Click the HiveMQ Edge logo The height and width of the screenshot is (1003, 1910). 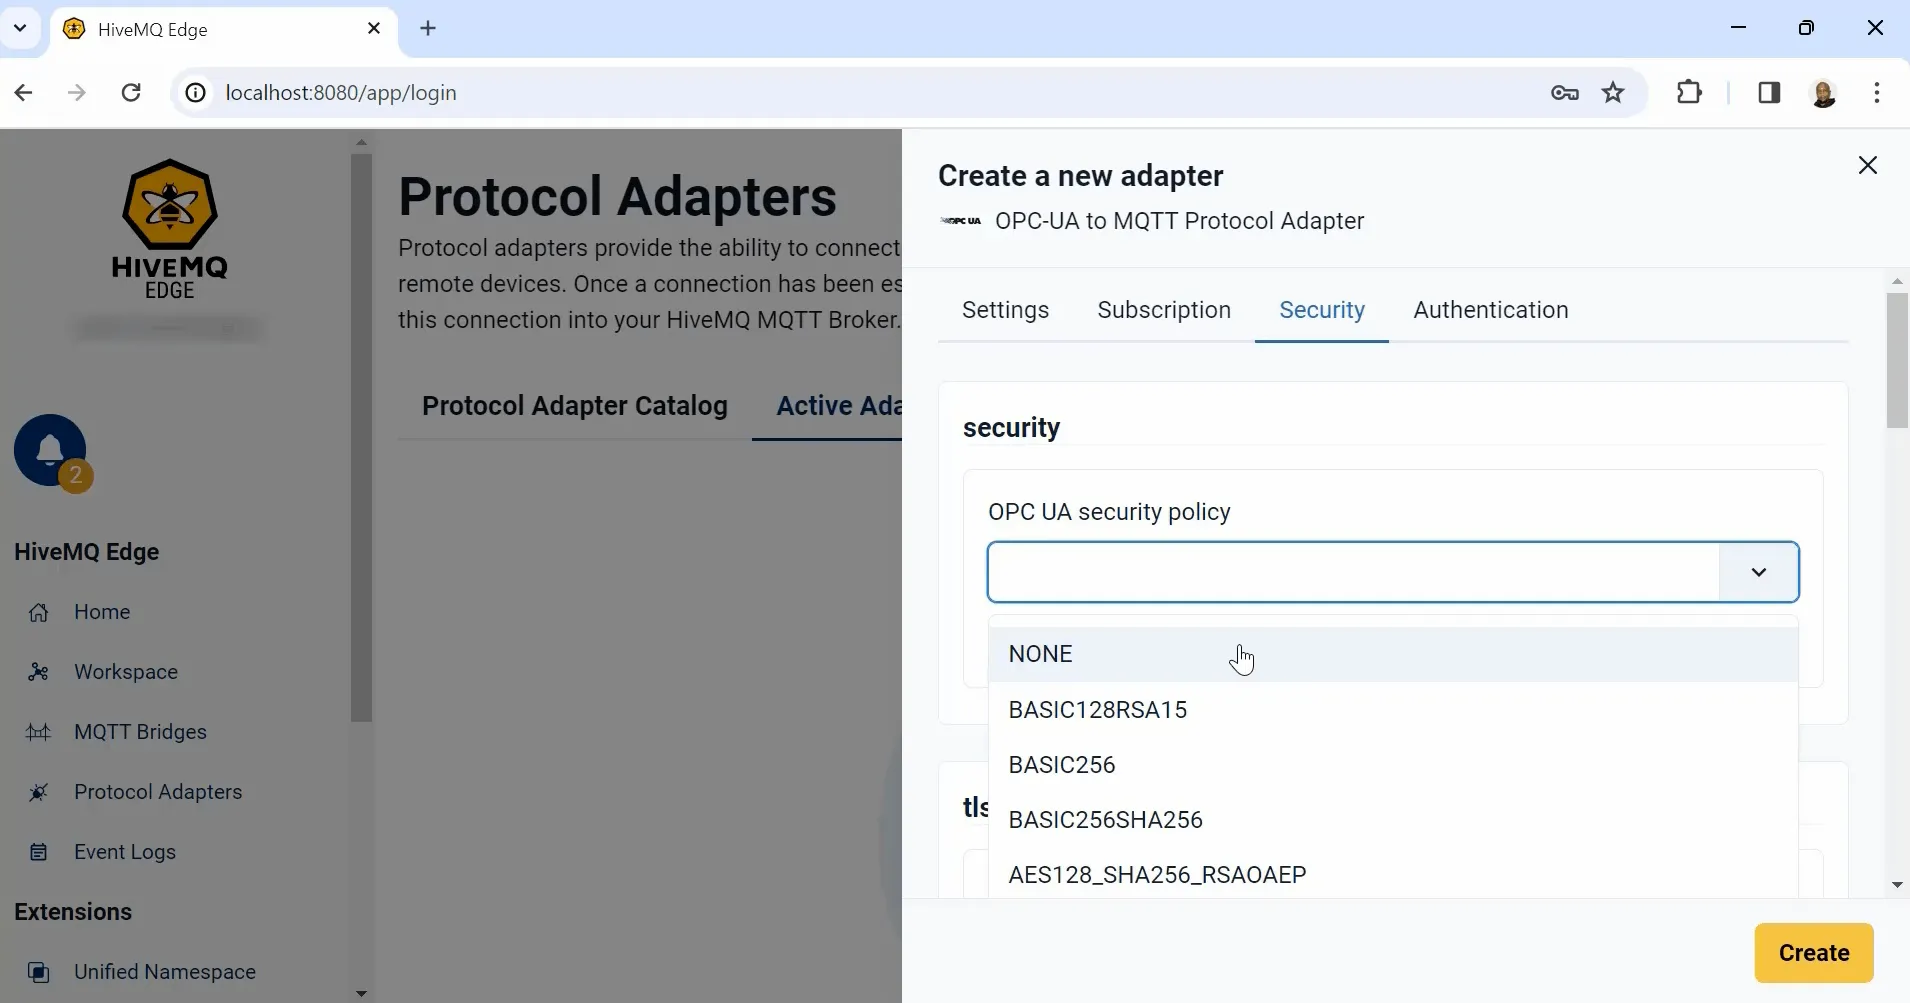[169, 229]
